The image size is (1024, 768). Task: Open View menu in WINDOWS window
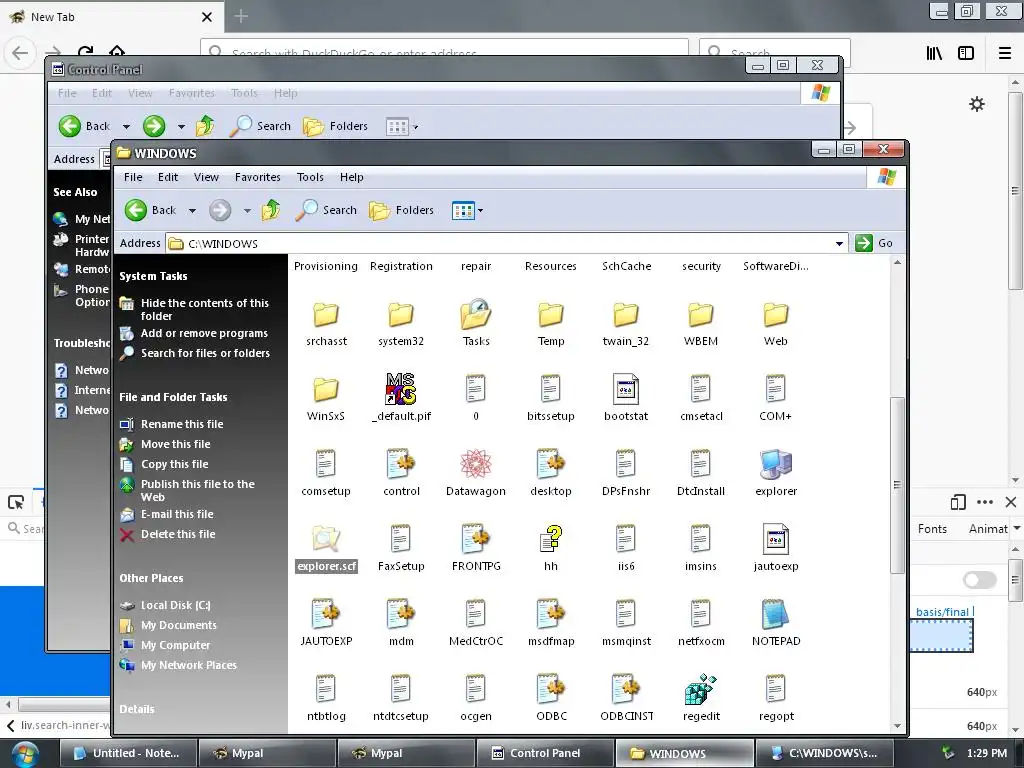coord(206,177)
